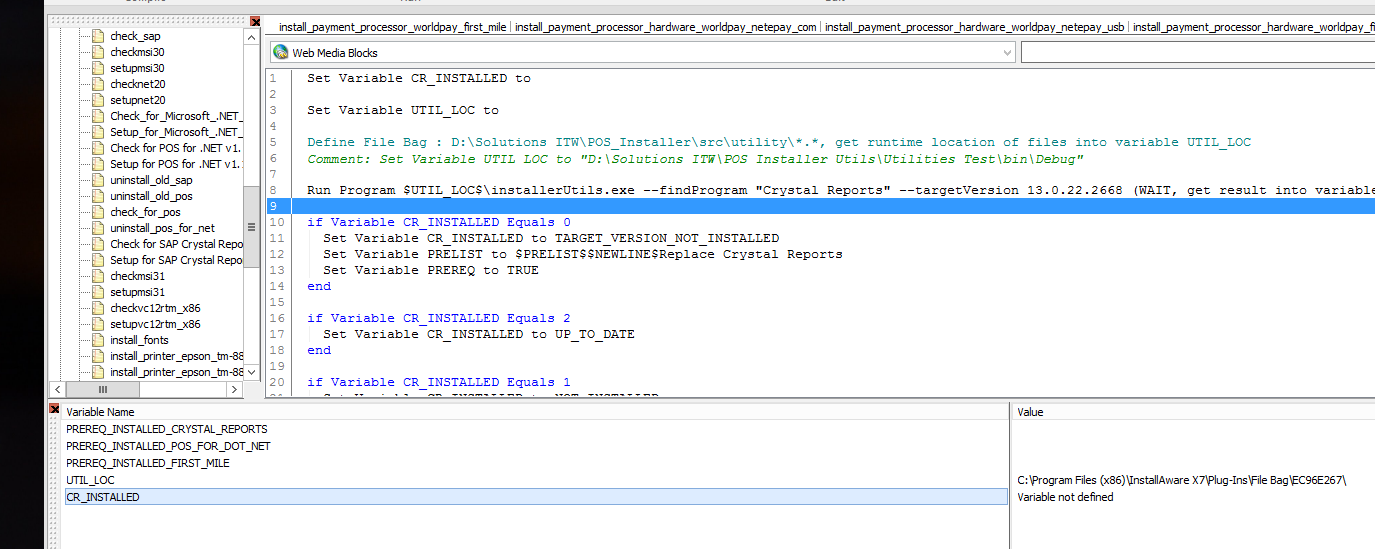Click the checkvc12rtm_x86 script page icon
1375x549 pixels.
tap(97, 308)
